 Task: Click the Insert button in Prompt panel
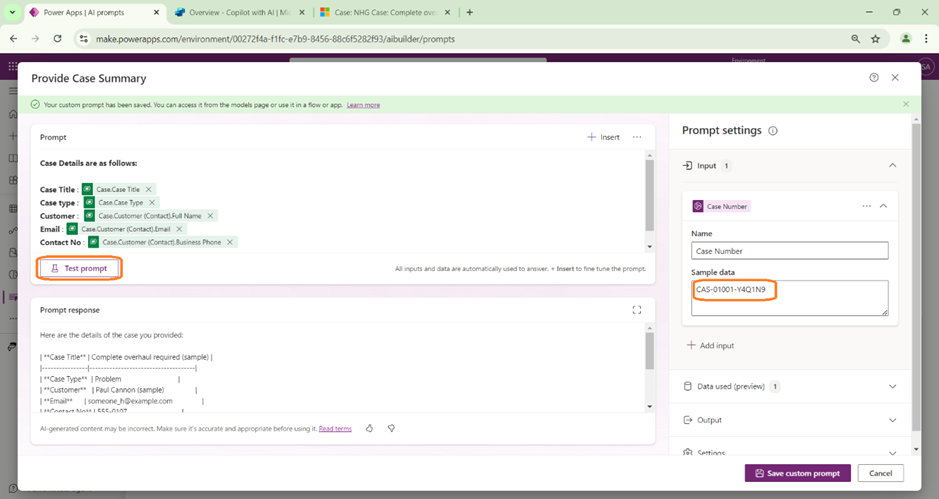[603, 137]
